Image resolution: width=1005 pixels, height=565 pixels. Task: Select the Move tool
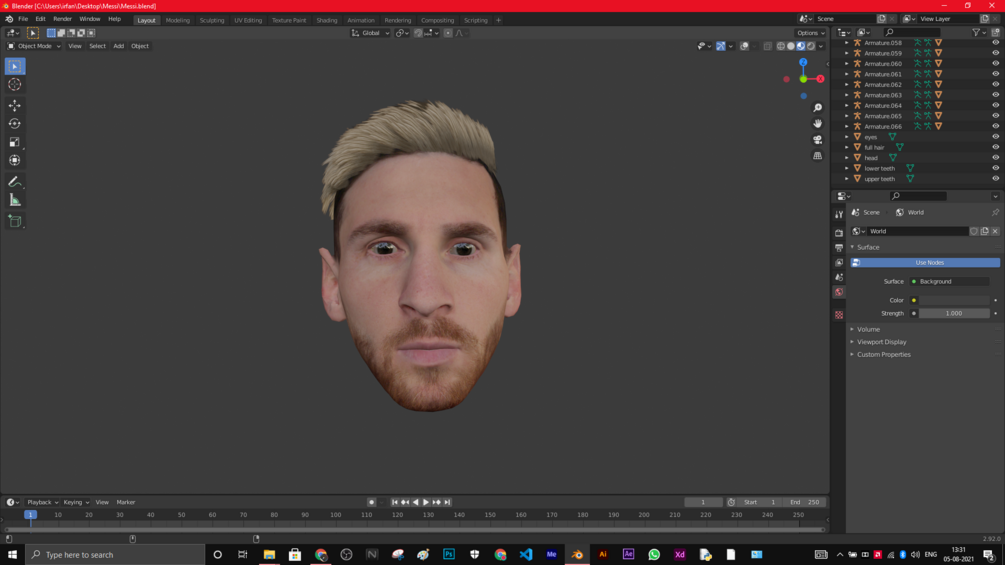15,105
